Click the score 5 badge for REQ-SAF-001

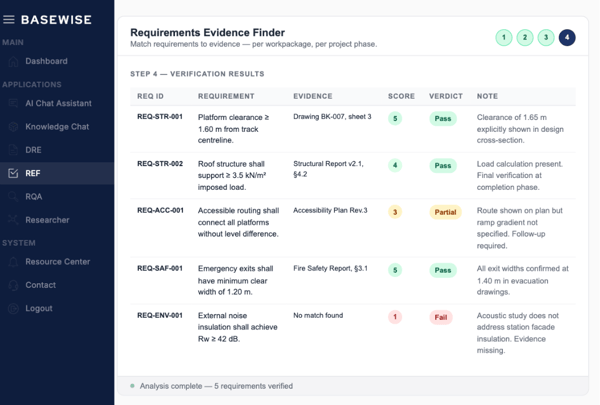click(x=395, y=270)
